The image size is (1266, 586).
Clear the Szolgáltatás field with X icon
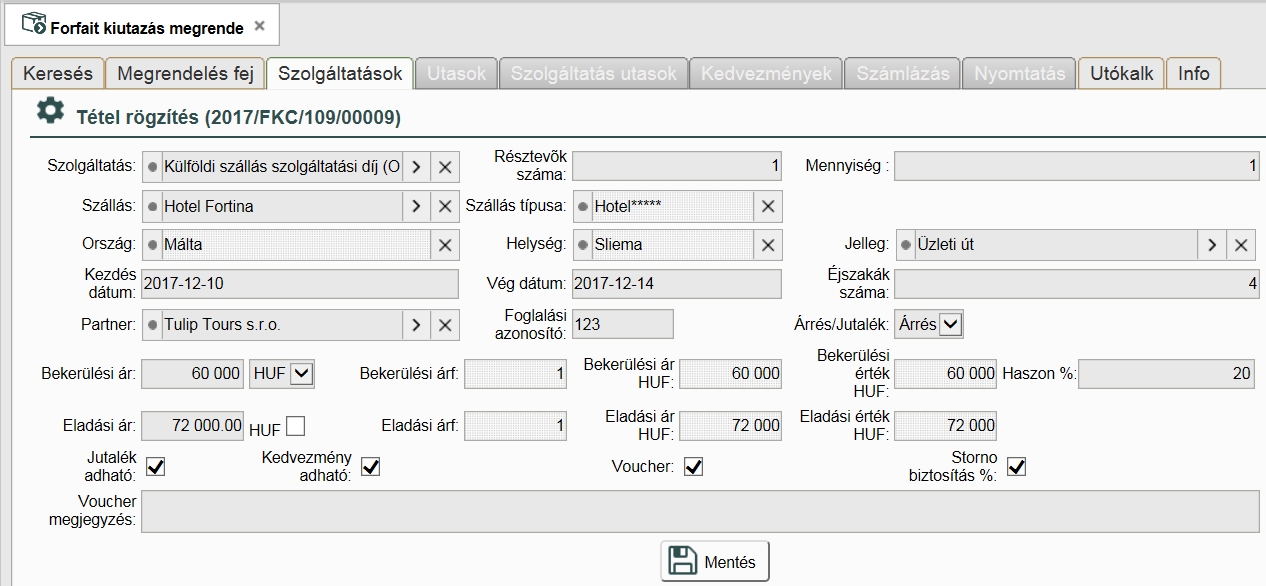[445, 167]
